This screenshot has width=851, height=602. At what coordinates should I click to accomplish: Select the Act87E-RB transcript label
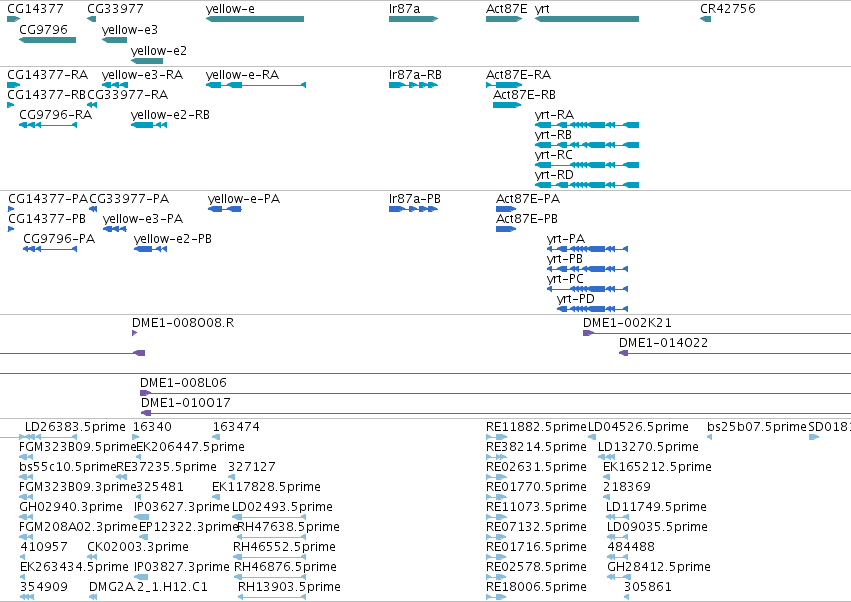click(x=524, y=94)
